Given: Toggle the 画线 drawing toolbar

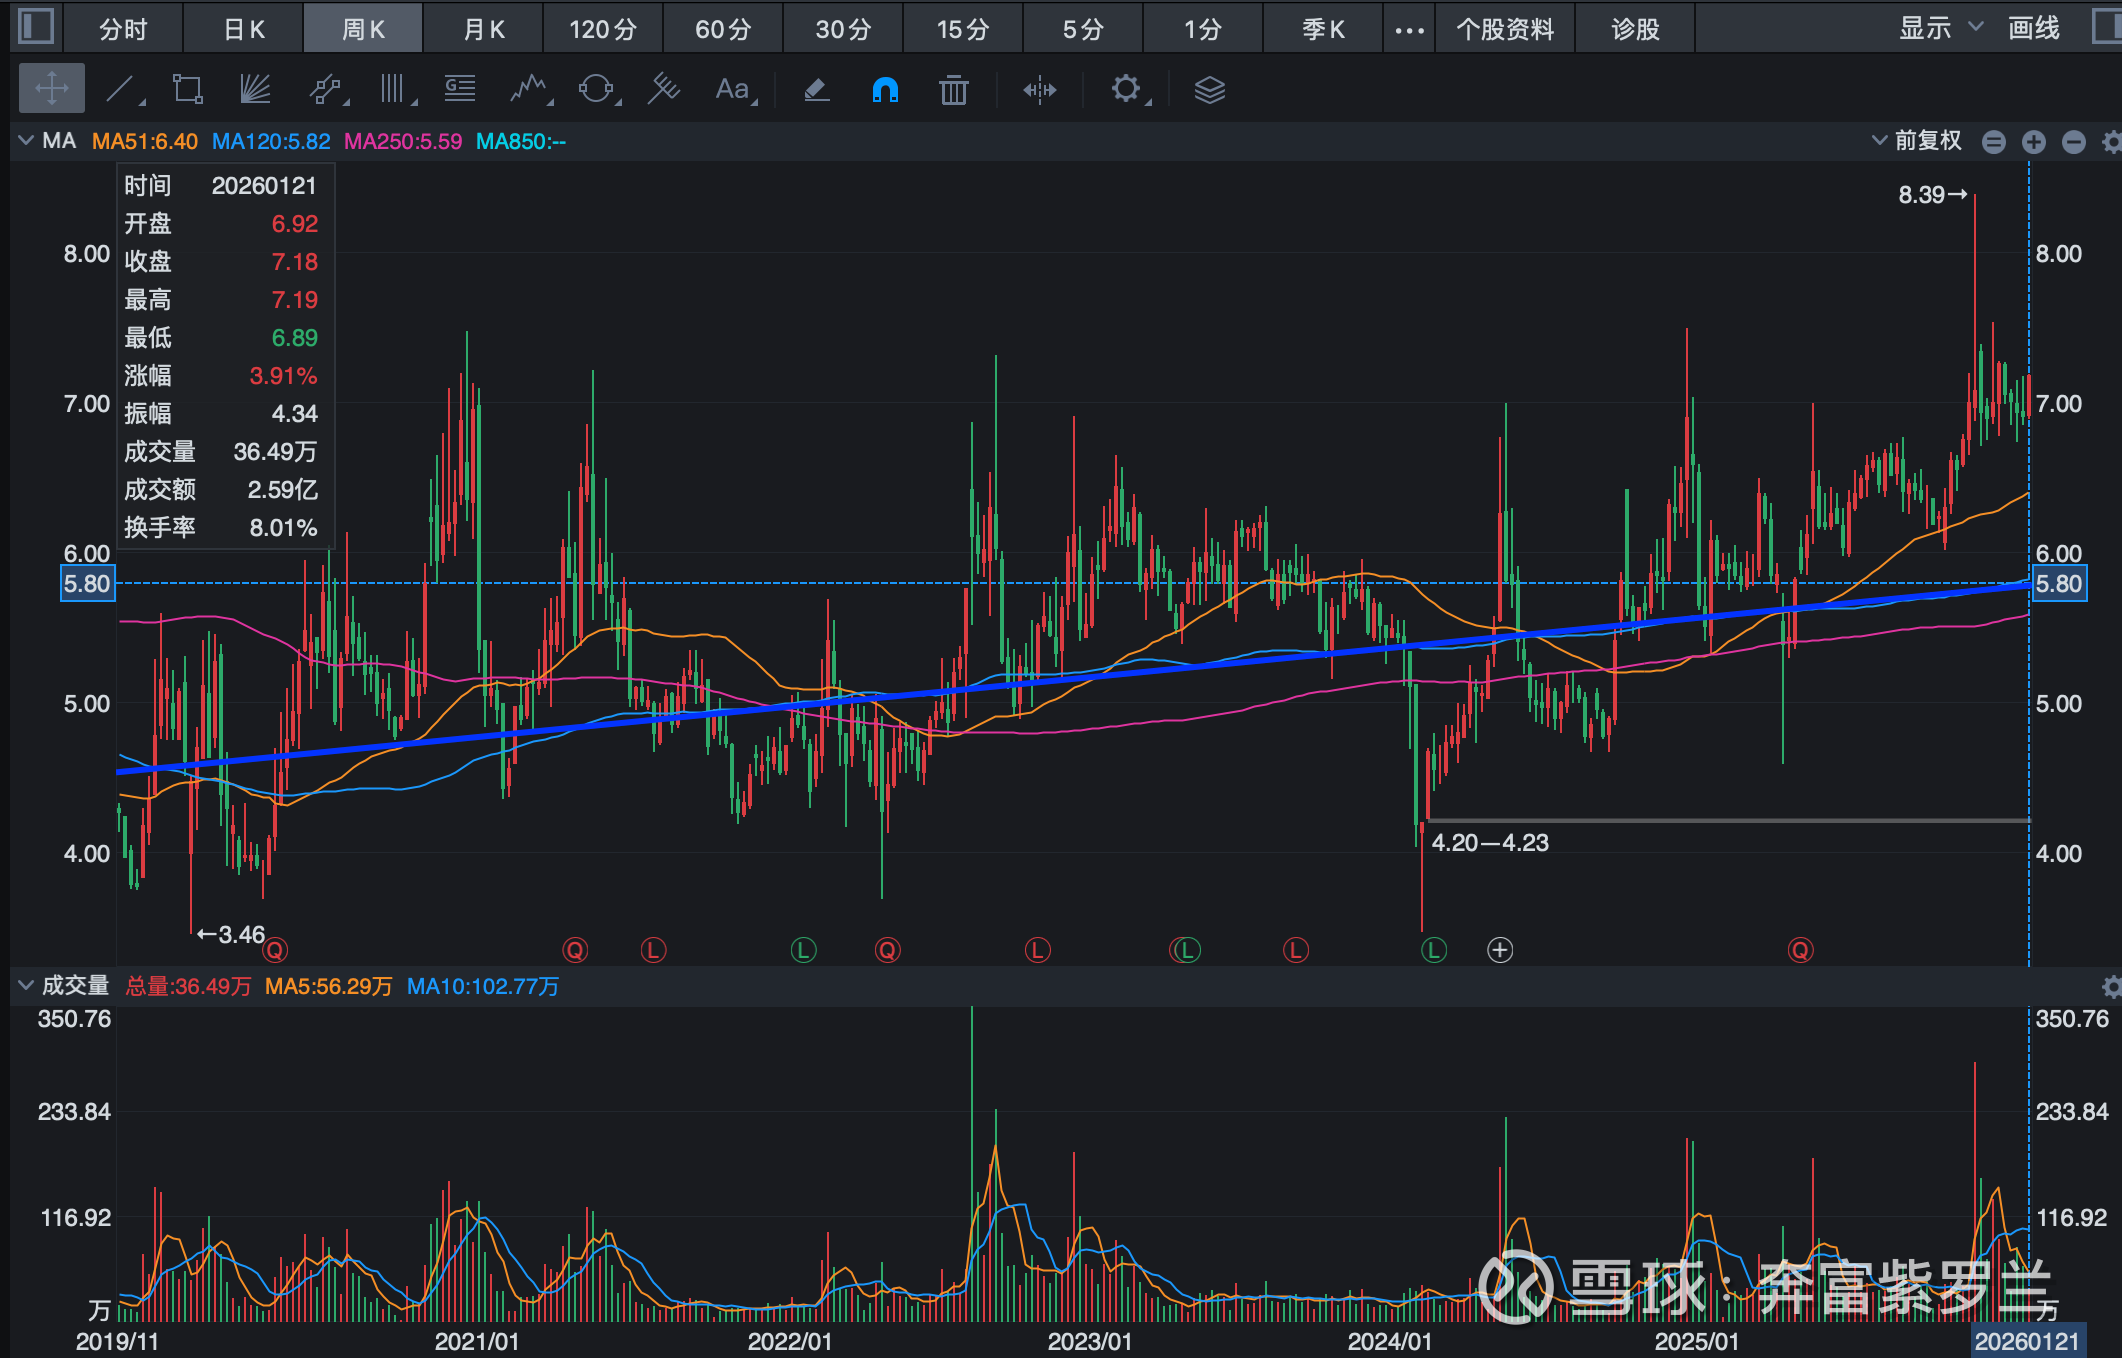Looking at the screenshot, I should pos(2033,28).
